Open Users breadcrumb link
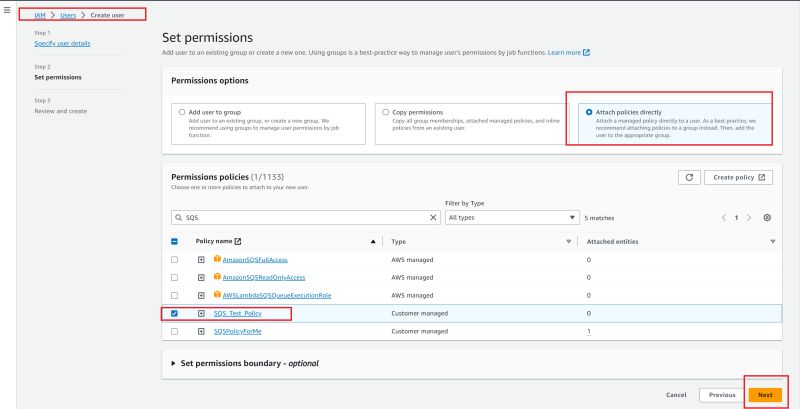This screenshot has height=409, width=800. [68, 15]
